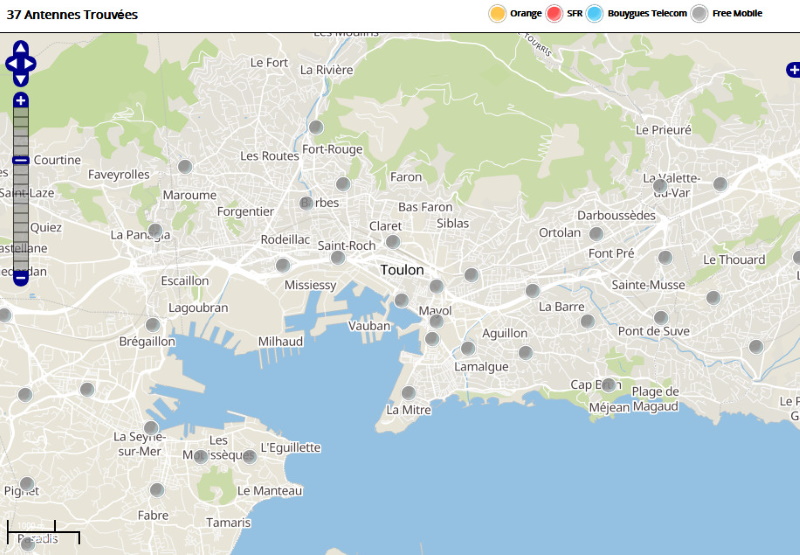Click the Orange operator legend circle
The image size is (800, 555).
pos(497,13)
